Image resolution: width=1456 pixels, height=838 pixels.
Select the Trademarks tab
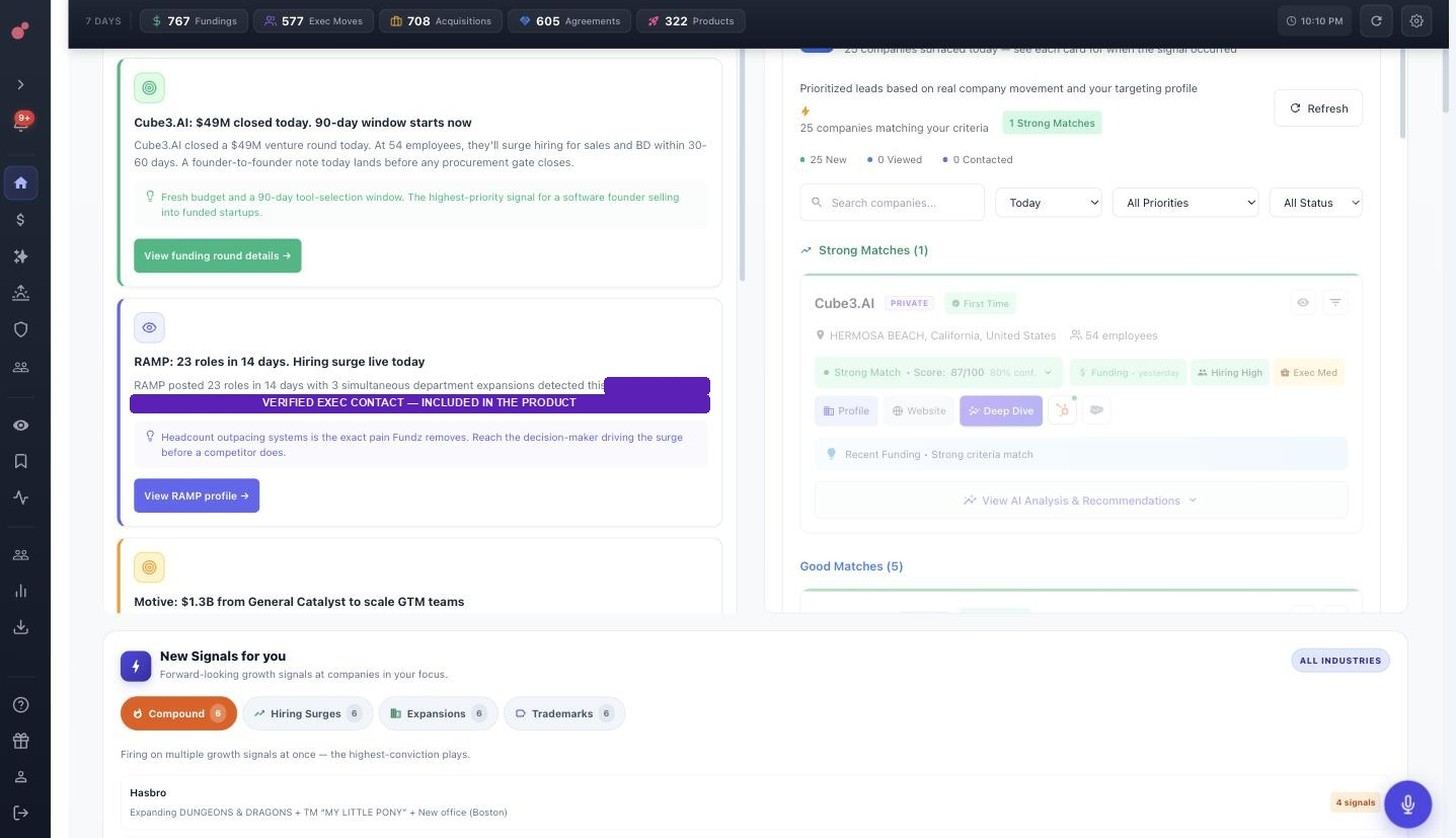click(x=564, y=714)
